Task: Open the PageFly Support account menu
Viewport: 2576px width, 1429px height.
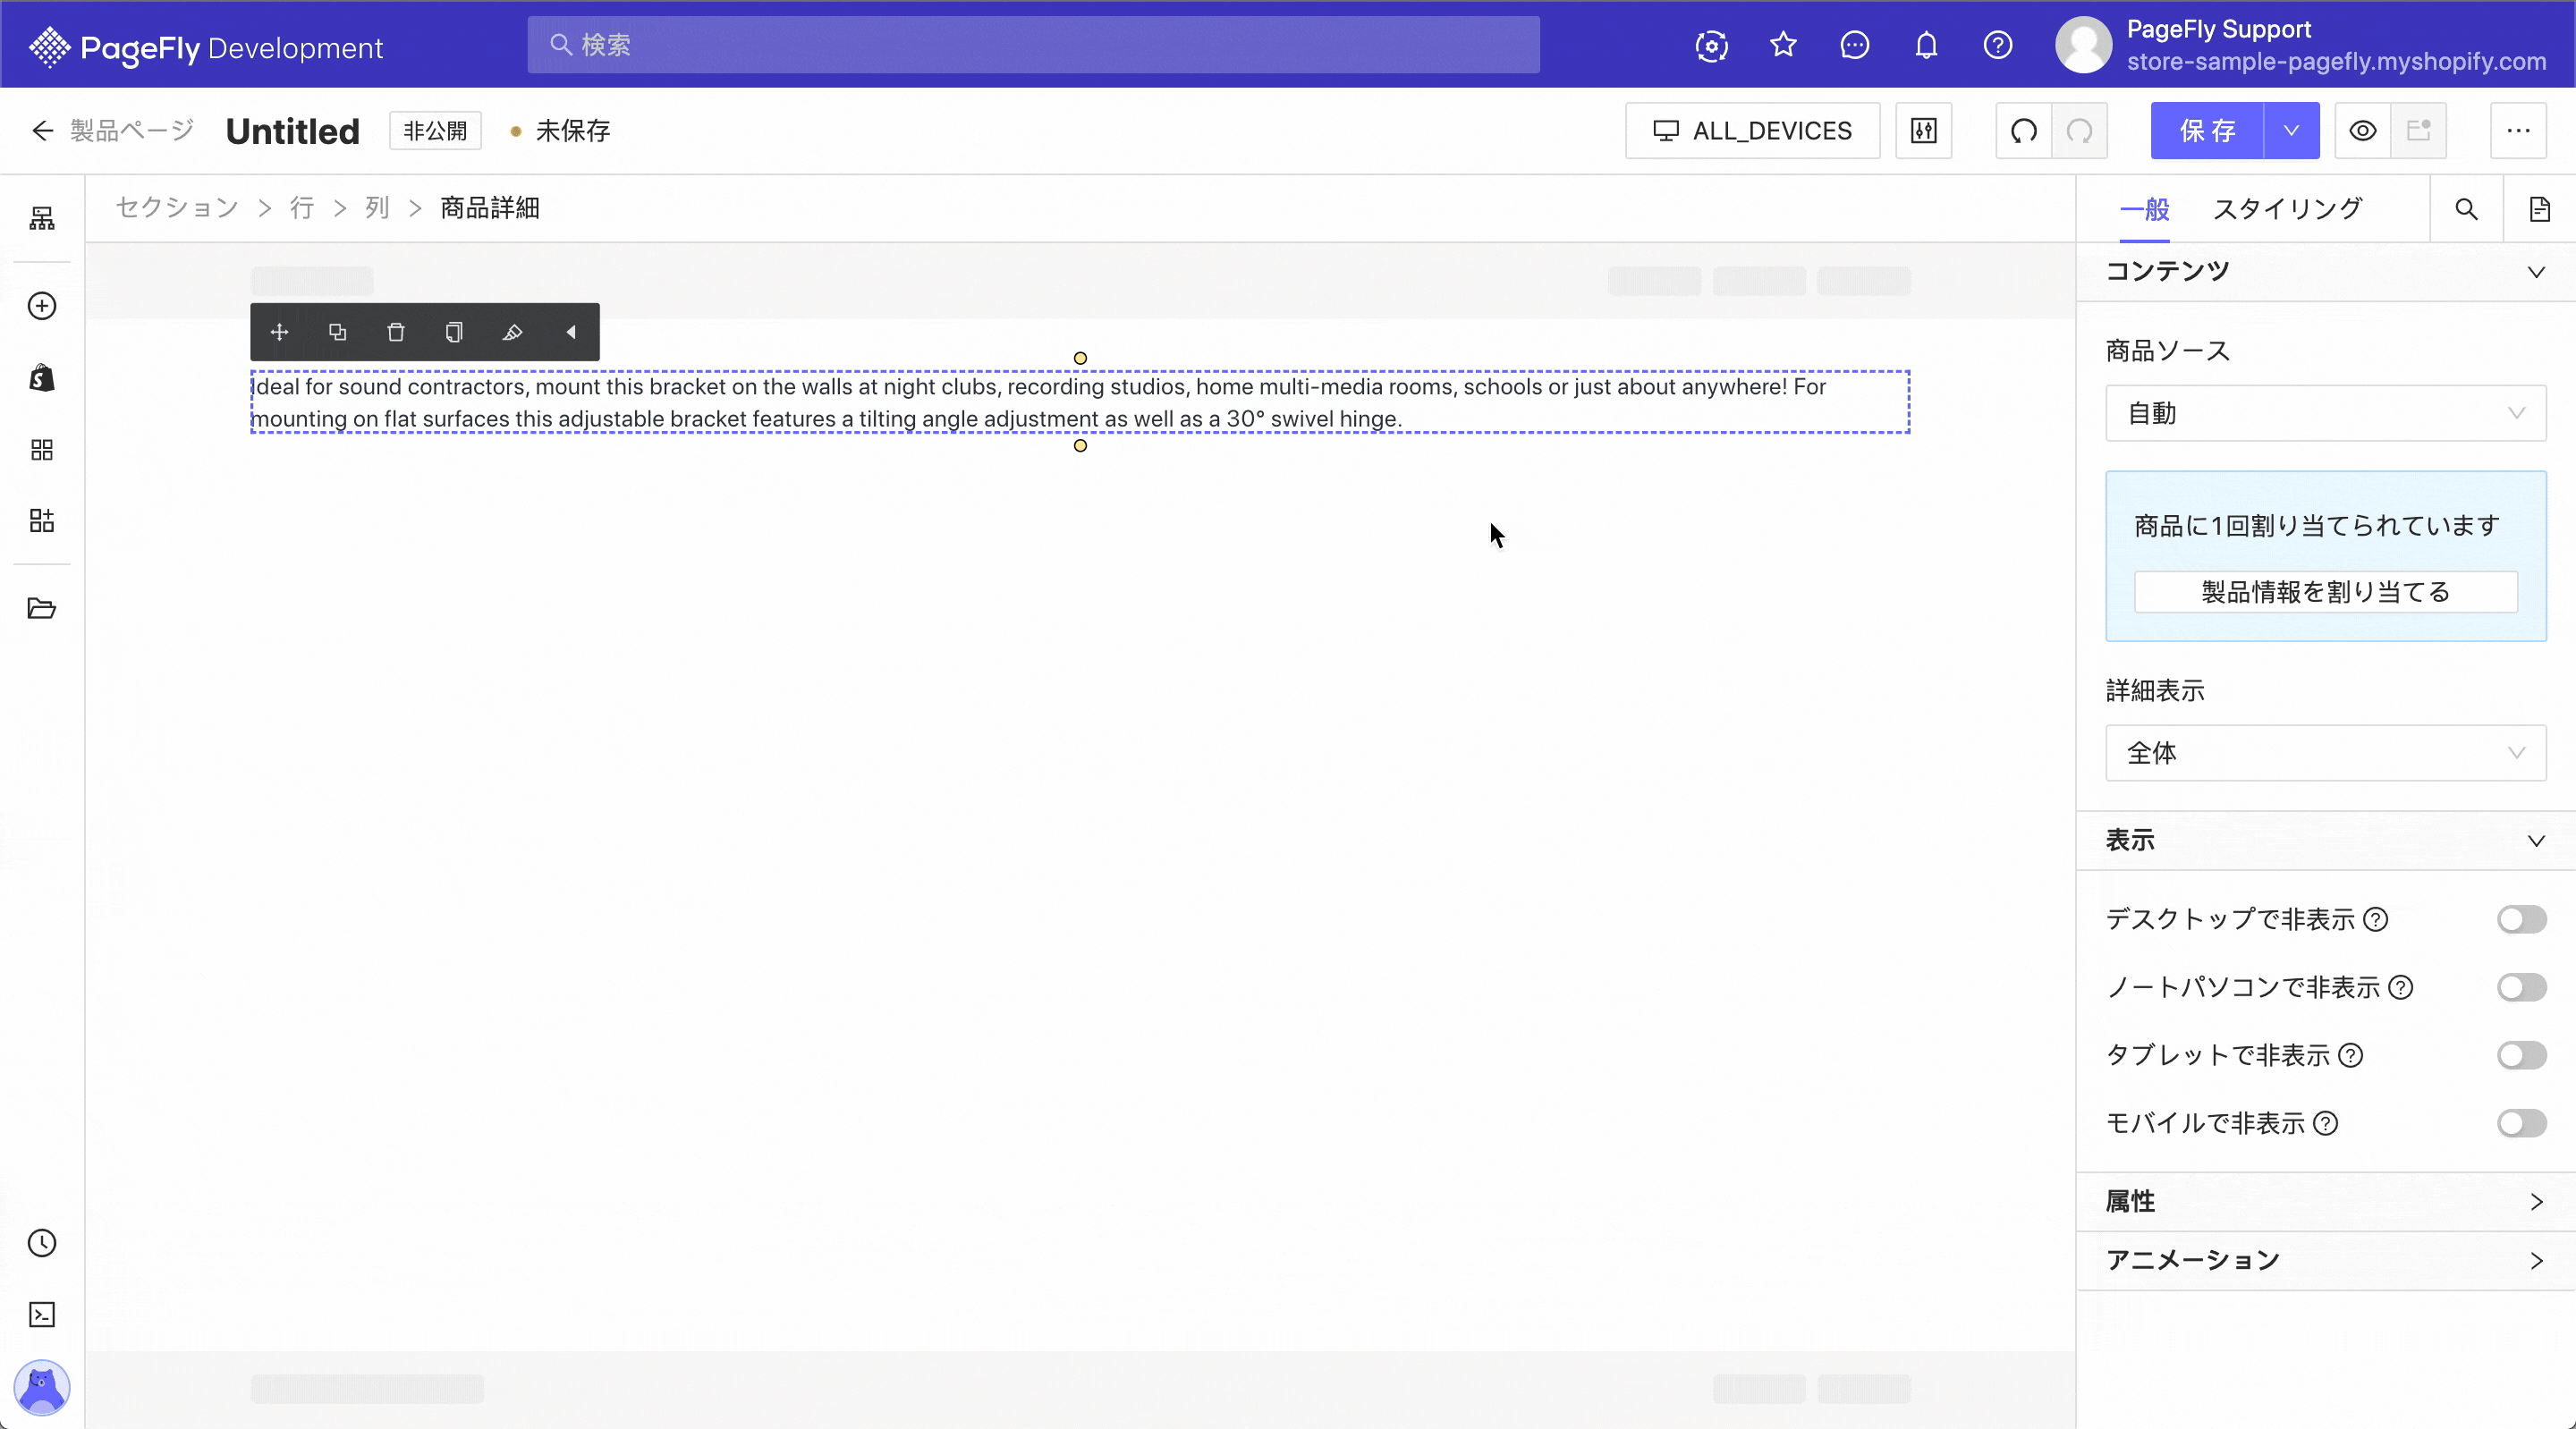Action: (2300, 45)
